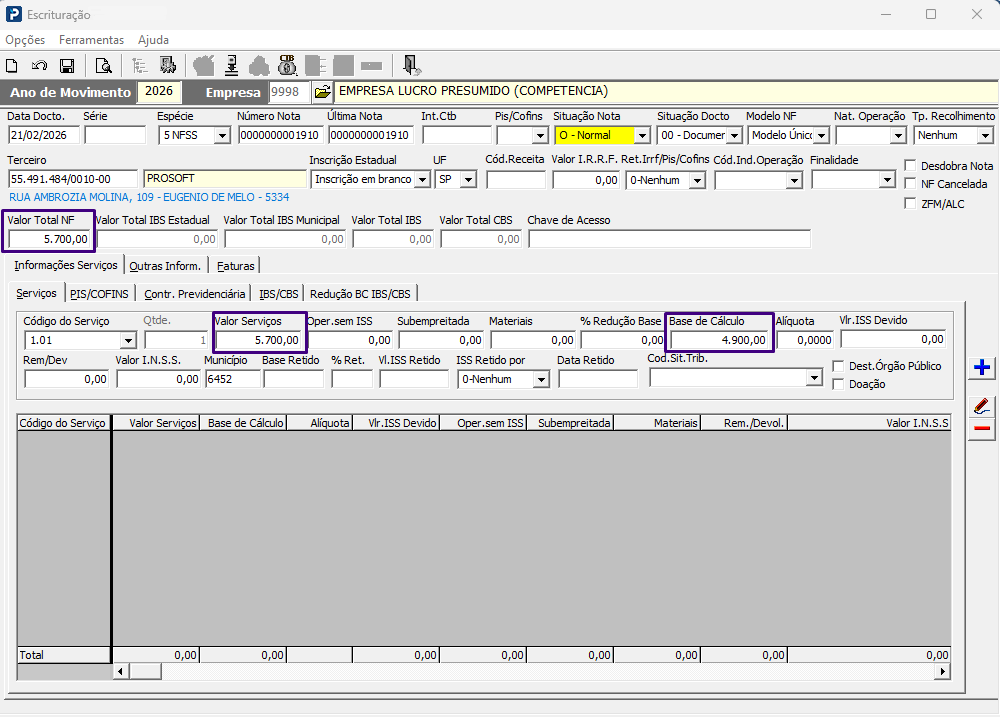Viewport: 1000px width, 717px height.
Task: Focus the Valor Total NF field
Action: tap(49, 239)
